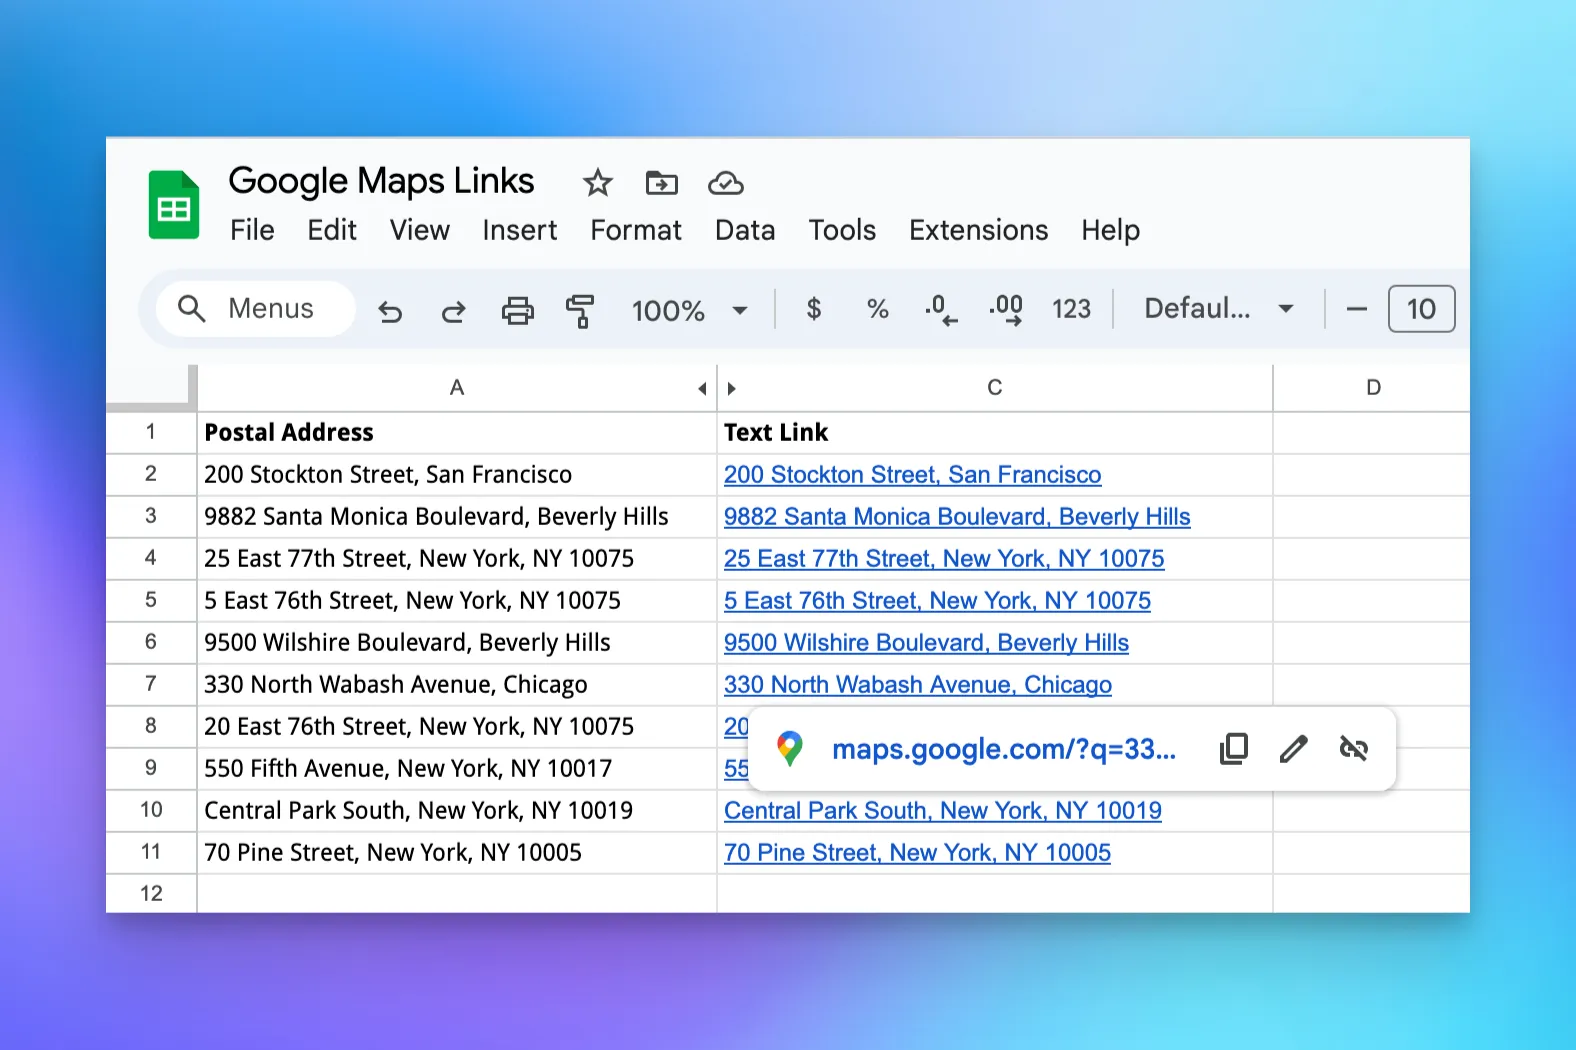Image resolution: width=1576 pixels, height=1050 pixels.
Task: Open the 25 East 77th Street link
Action: click(944, 559)
